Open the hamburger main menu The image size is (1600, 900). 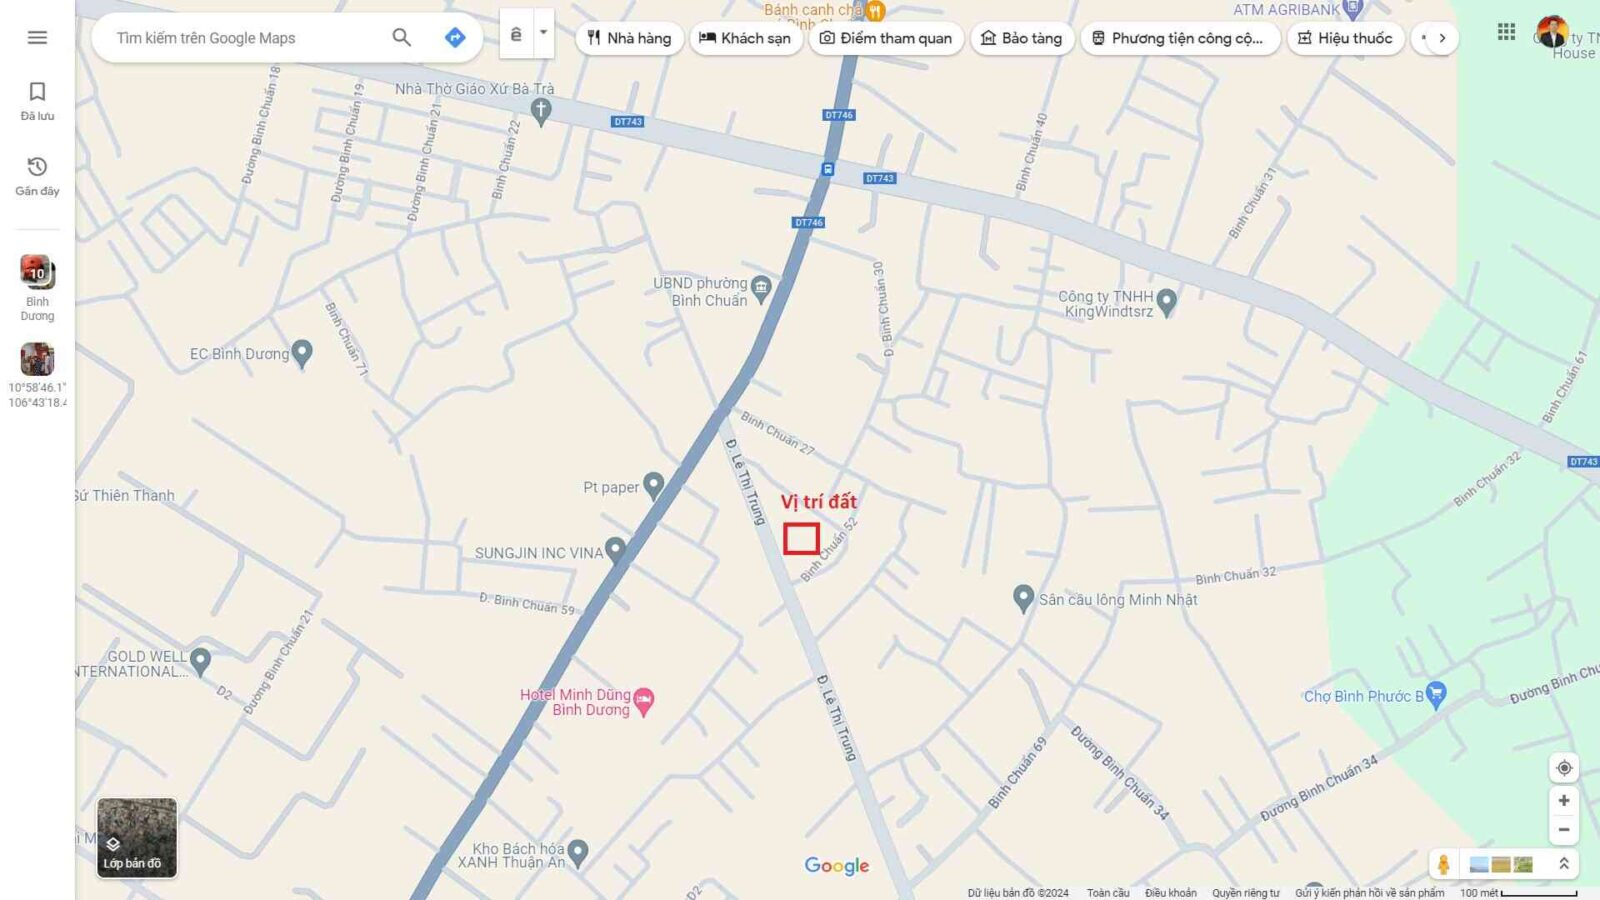click(x=37, y=37)
